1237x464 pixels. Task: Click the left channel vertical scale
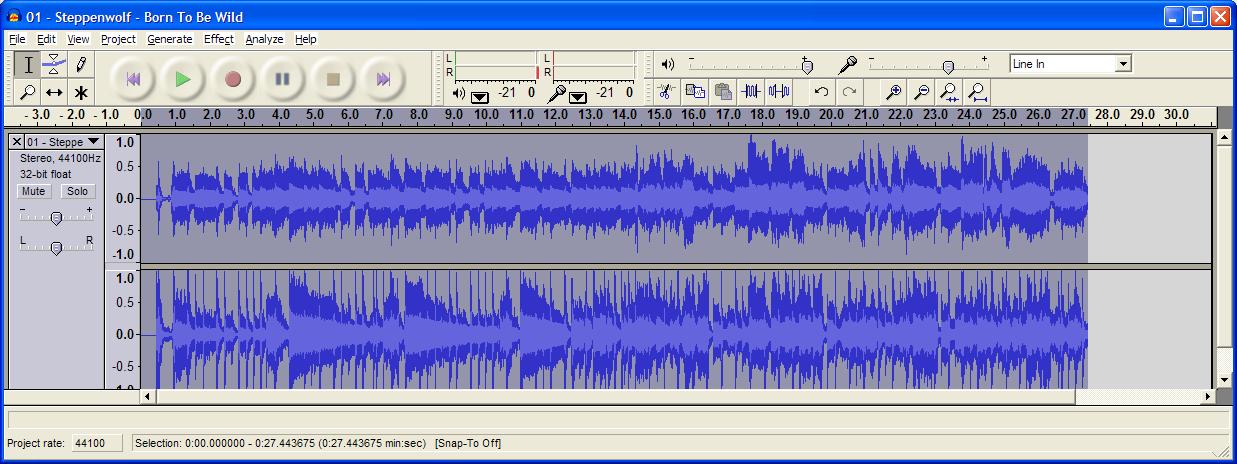pos(123,198)
